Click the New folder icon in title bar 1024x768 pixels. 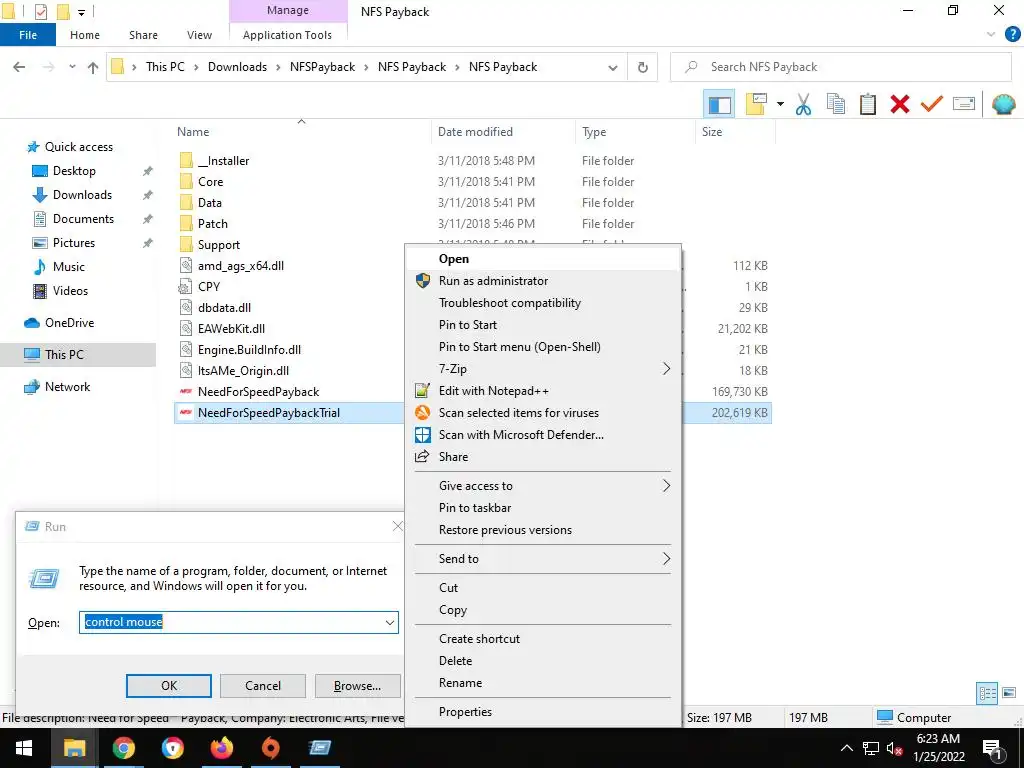63,12
